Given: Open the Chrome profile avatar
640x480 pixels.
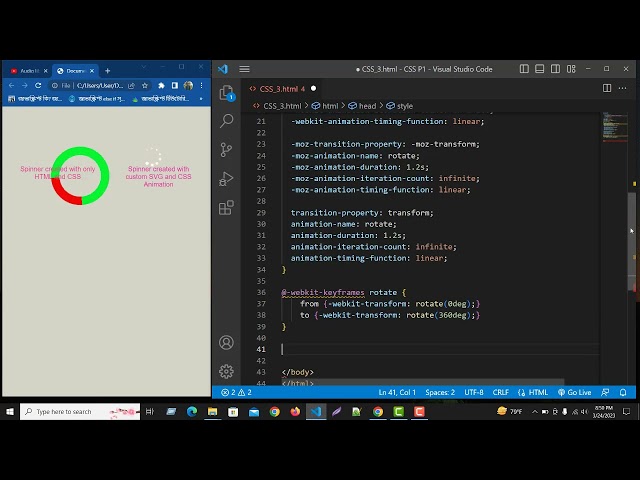Looking at the screenshot, I should point(188,85).
